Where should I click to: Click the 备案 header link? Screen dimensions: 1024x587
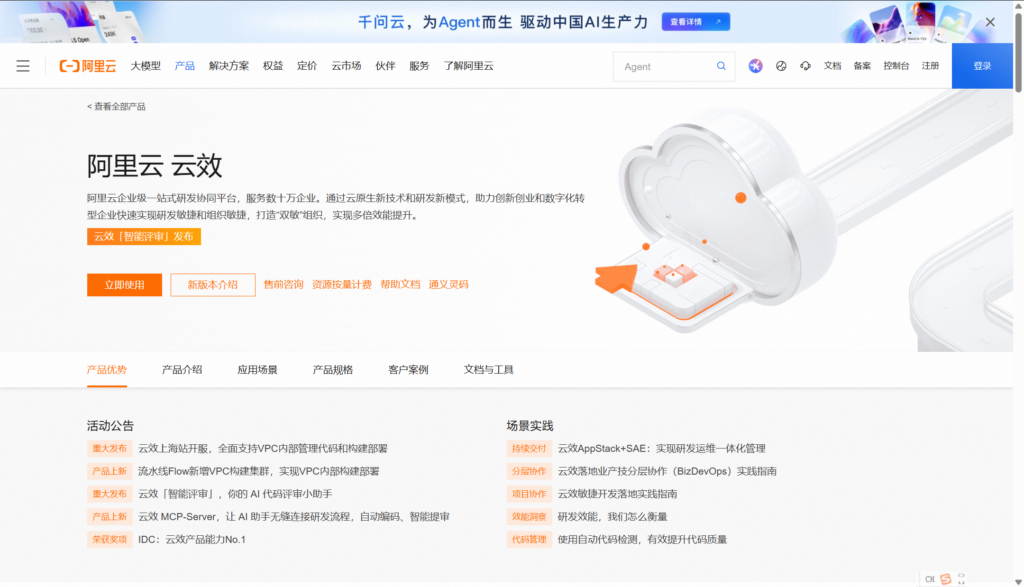tap(862, 66)
